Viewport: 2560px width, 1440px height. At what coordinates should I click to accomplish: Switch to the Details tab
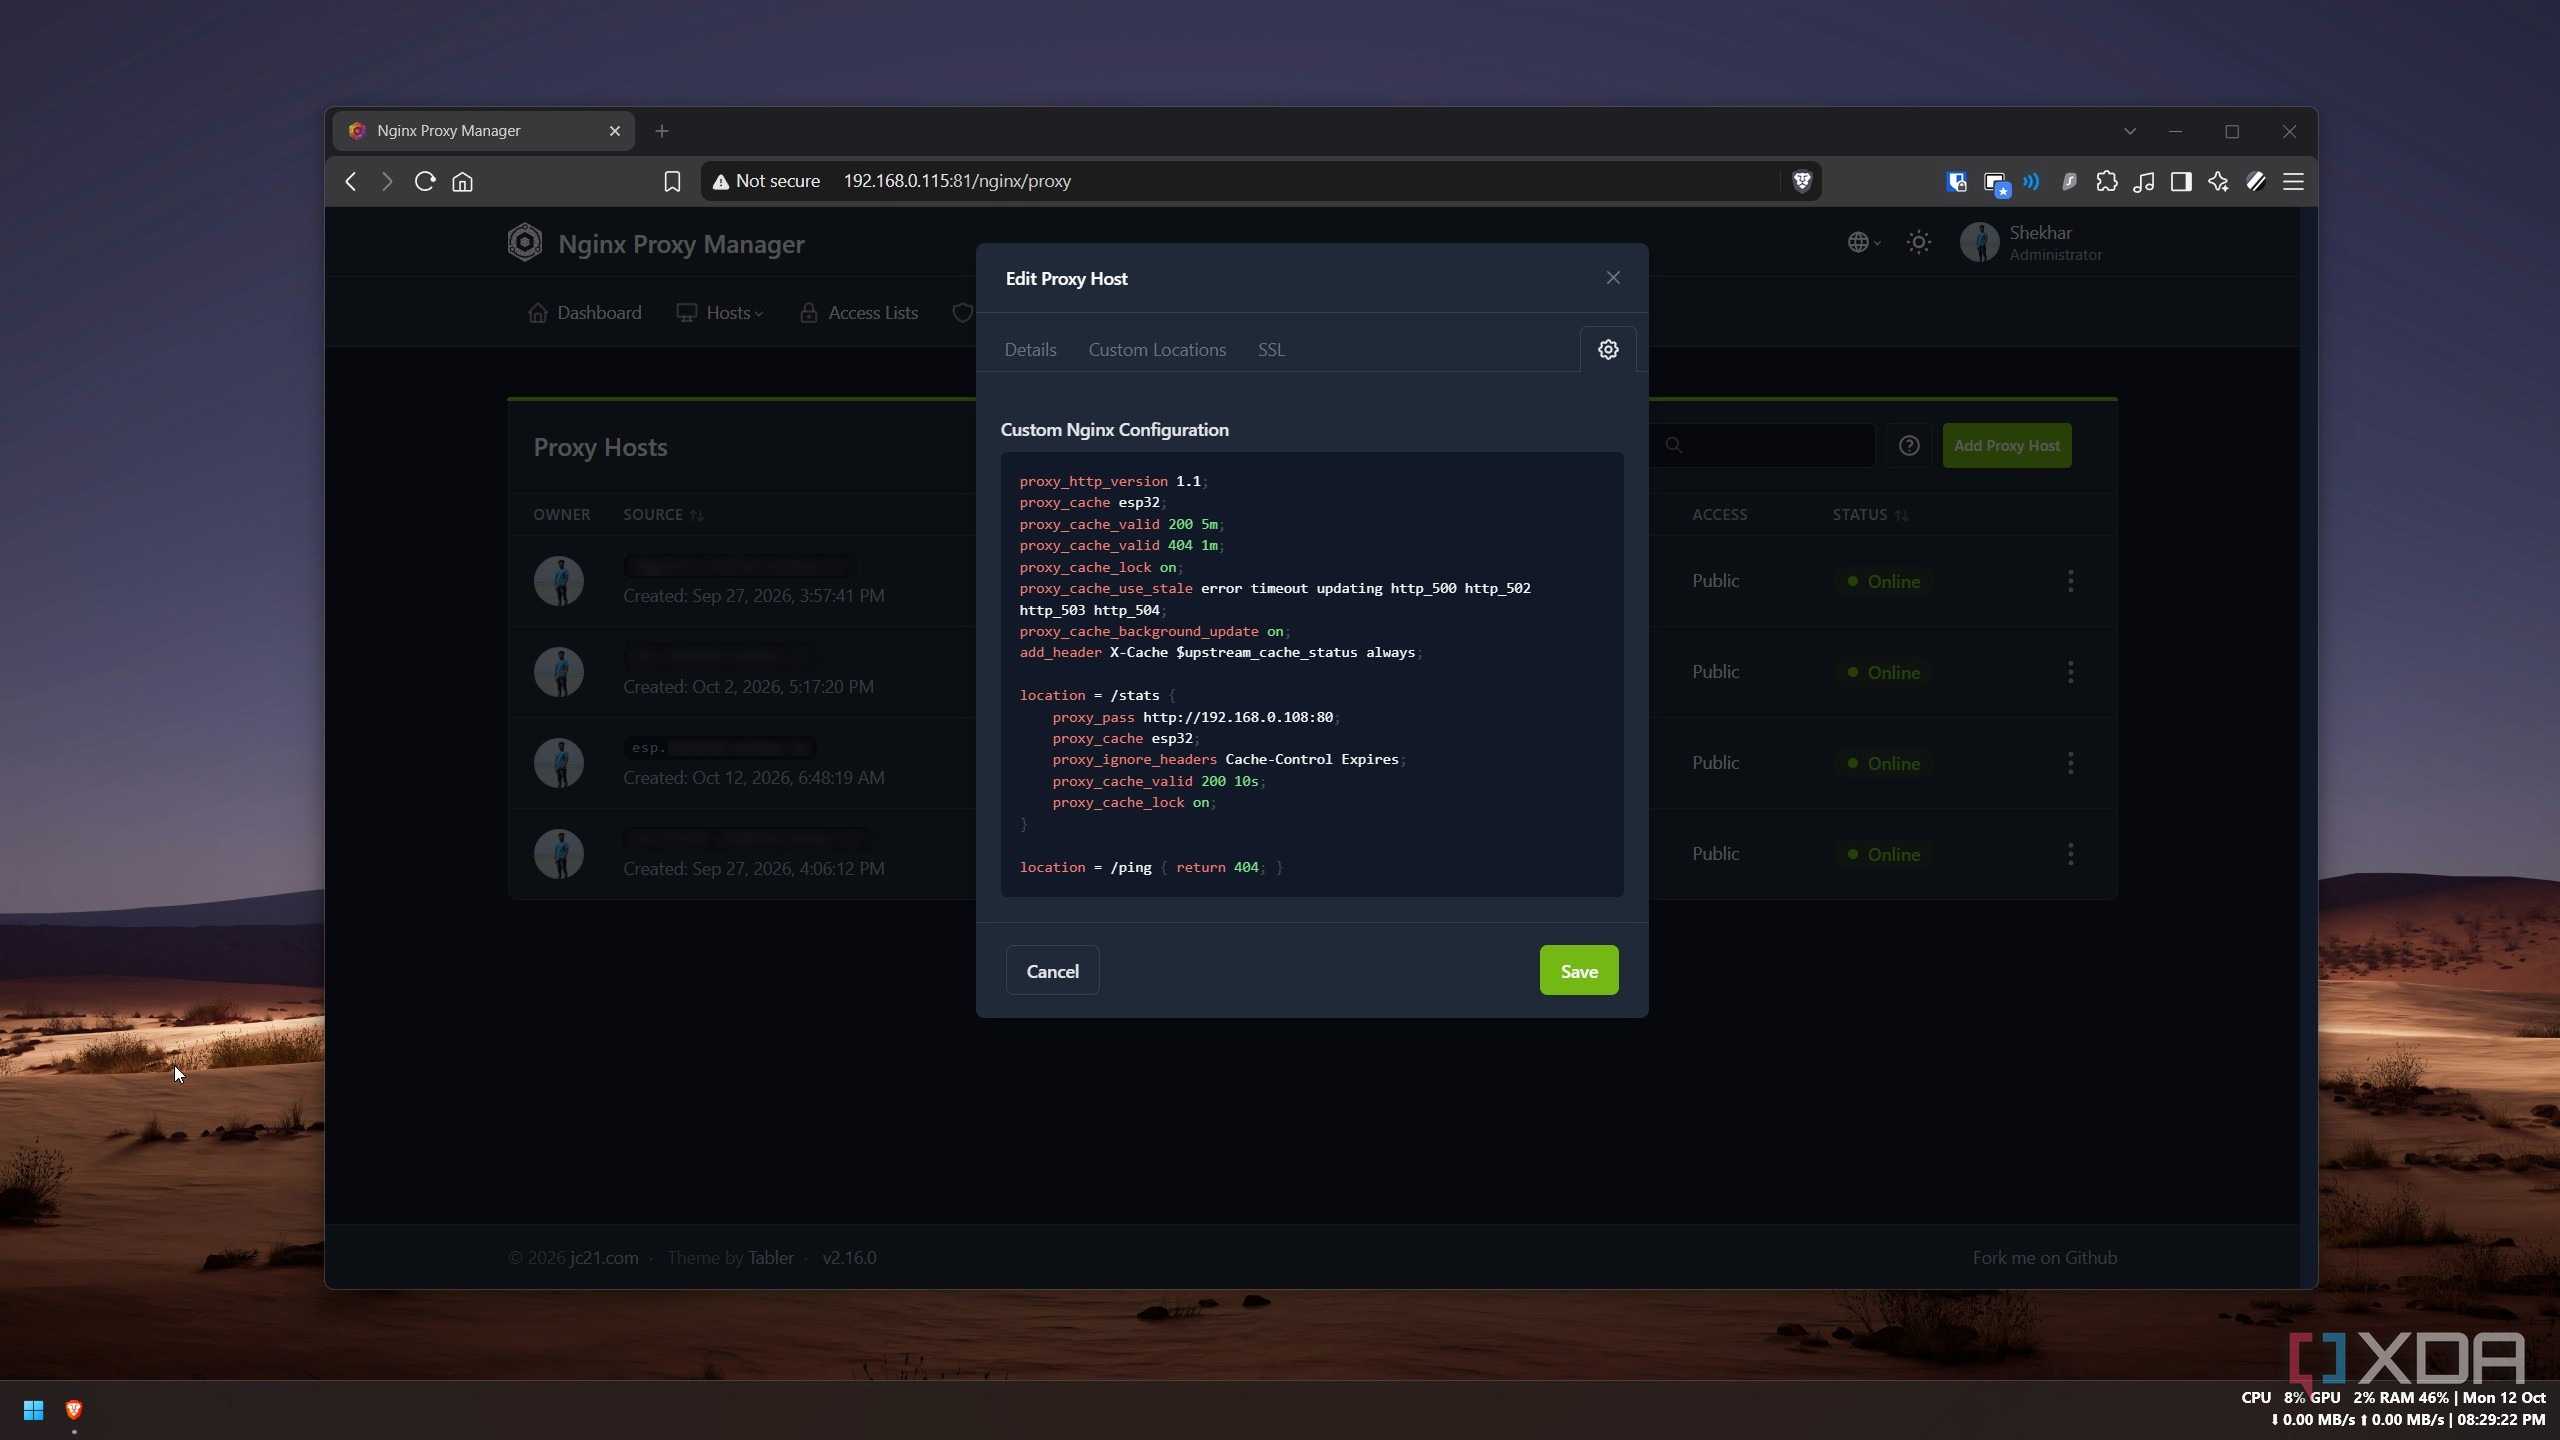(x=1030, y=349)
